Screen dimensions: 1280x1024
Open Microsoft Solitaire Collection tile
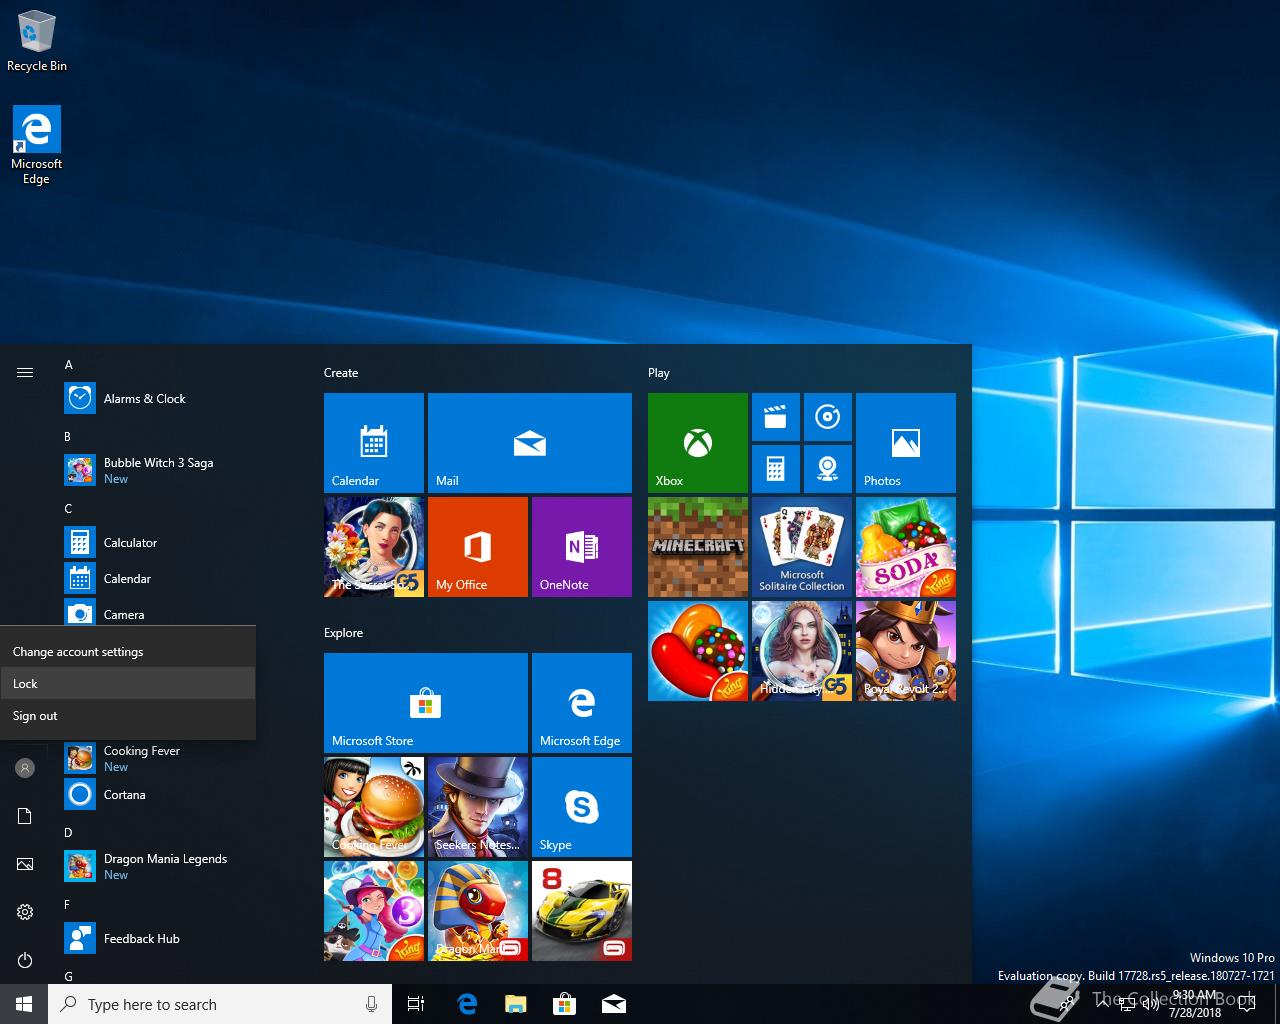pyautogui.click(x=802, y=547)
